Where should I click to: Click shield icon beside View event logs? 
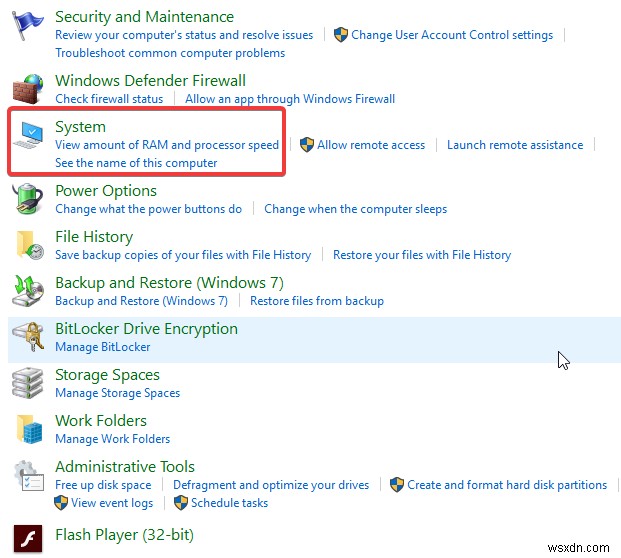pyautogui.click(x=61, y=503)
